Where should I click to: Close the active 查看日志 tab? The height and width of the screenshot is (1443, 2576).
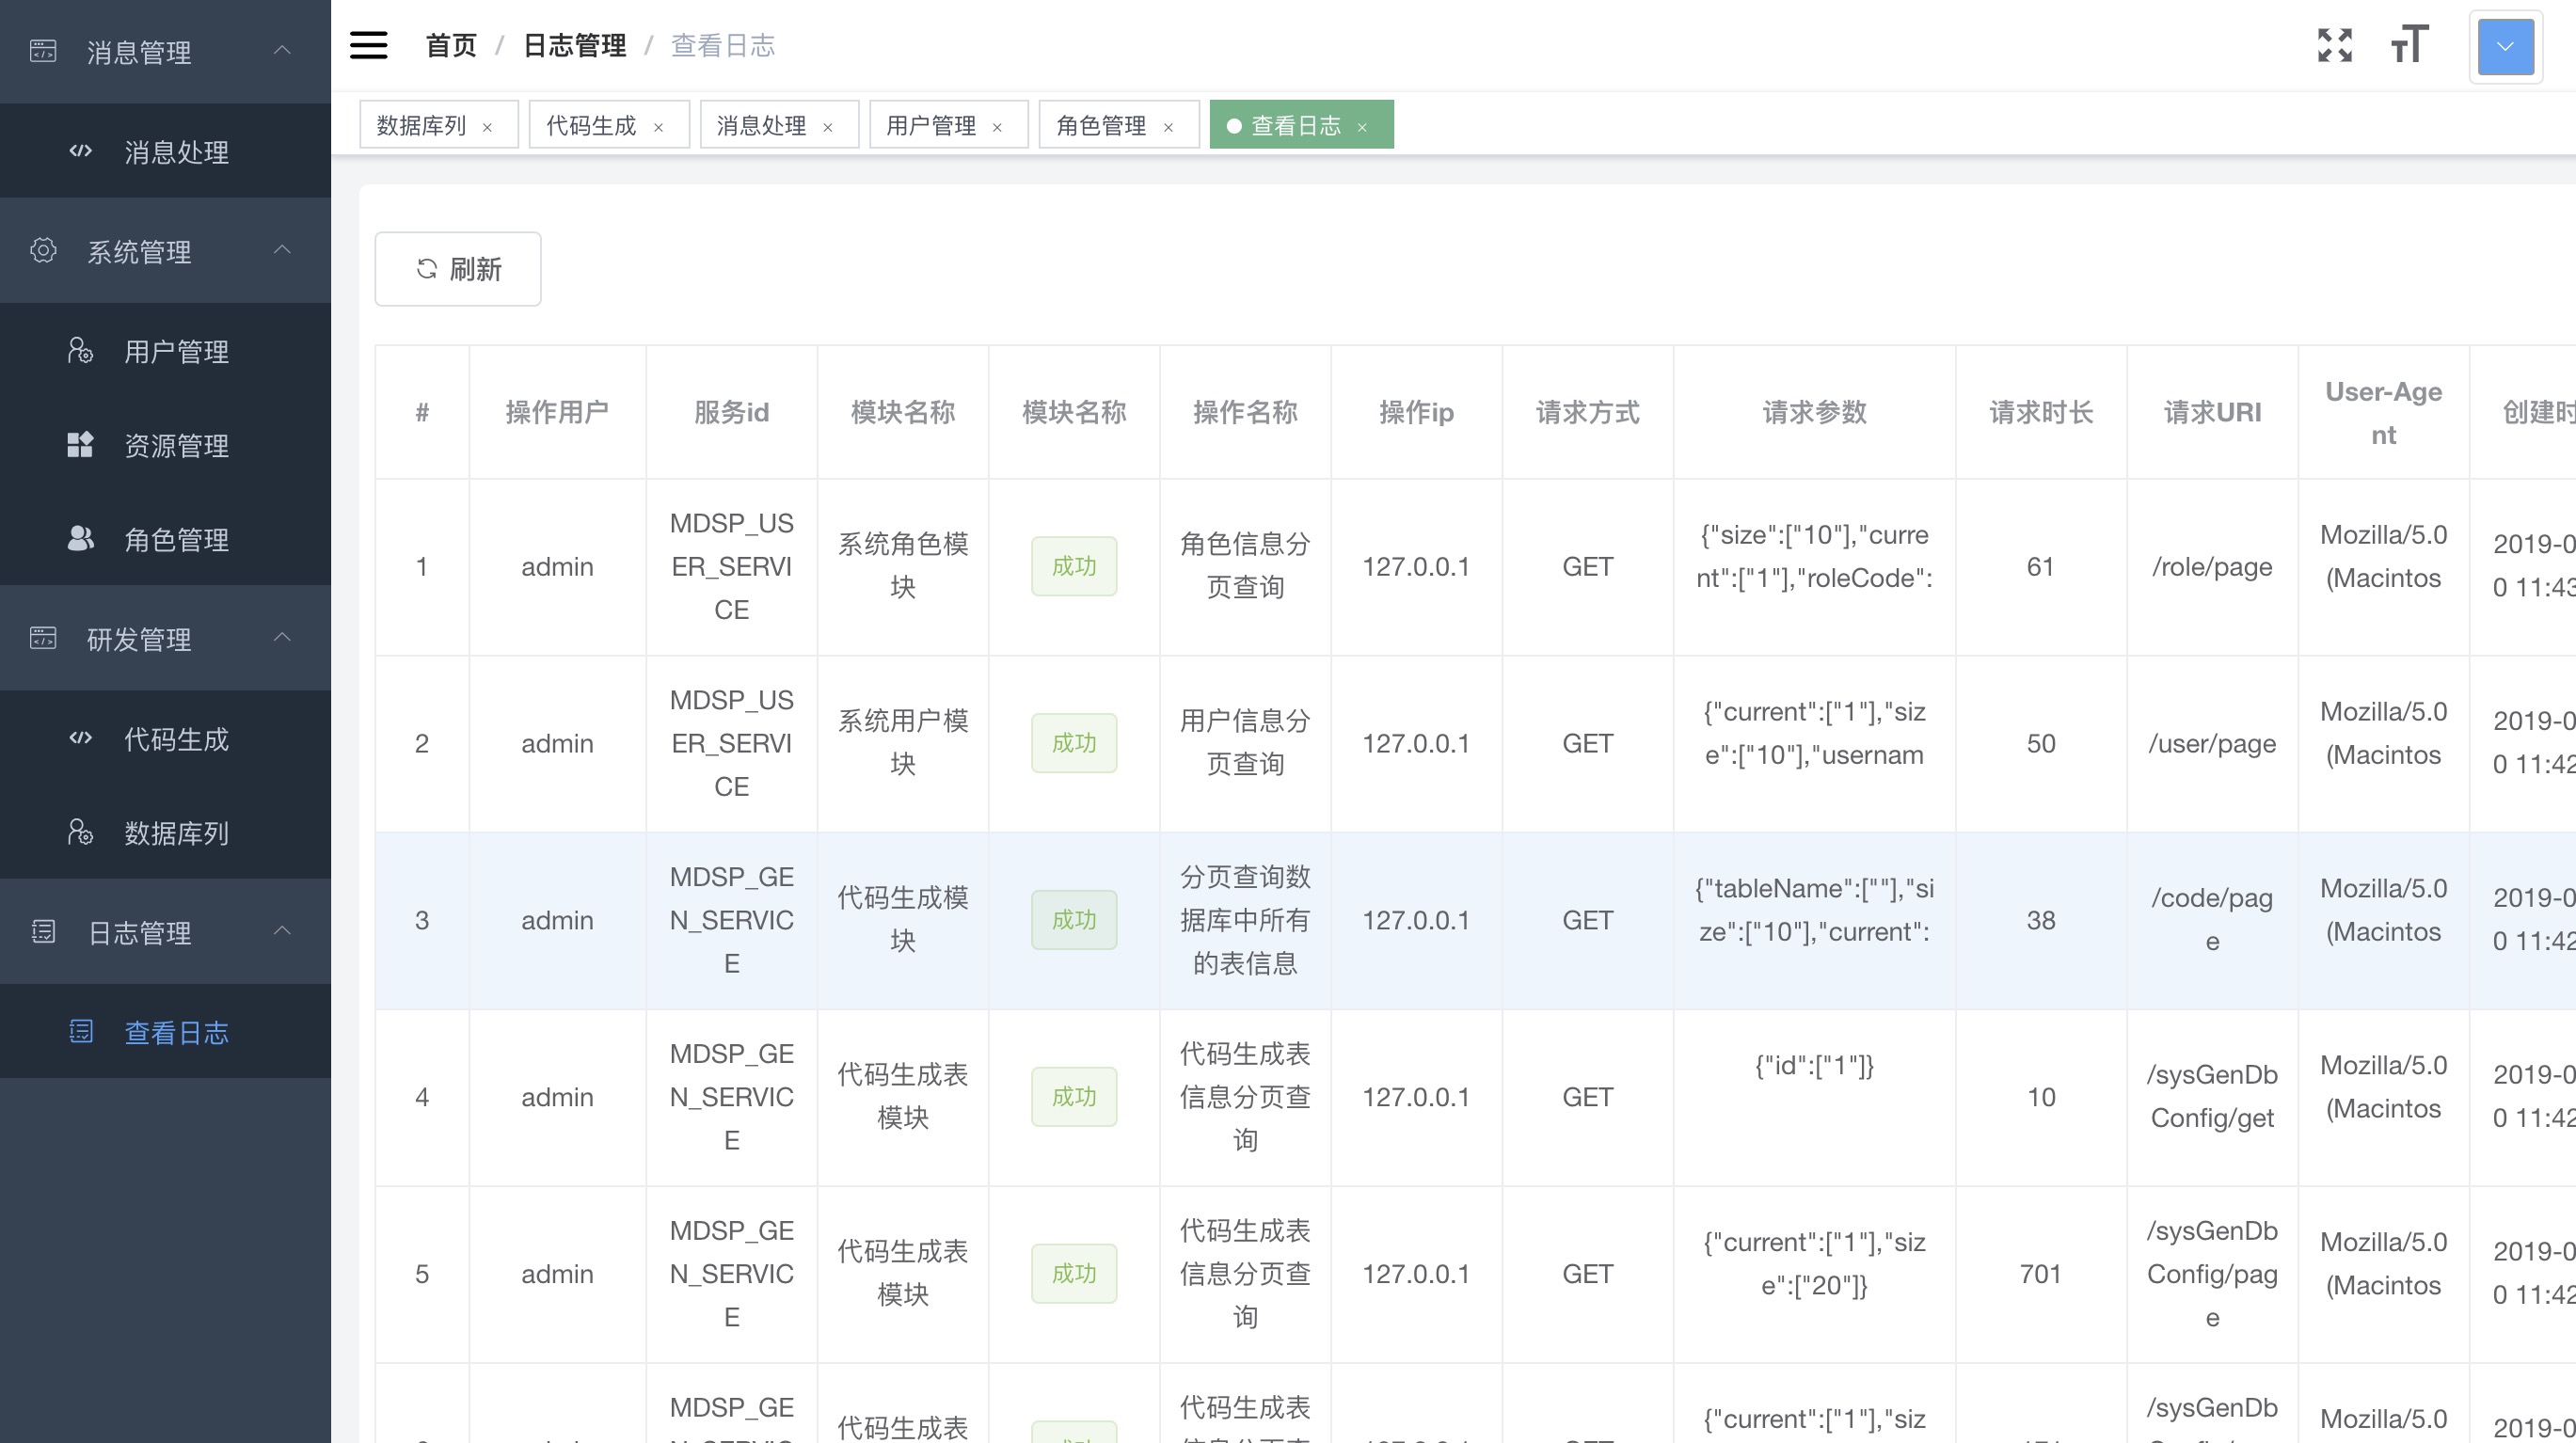(x=1362, y=127)
